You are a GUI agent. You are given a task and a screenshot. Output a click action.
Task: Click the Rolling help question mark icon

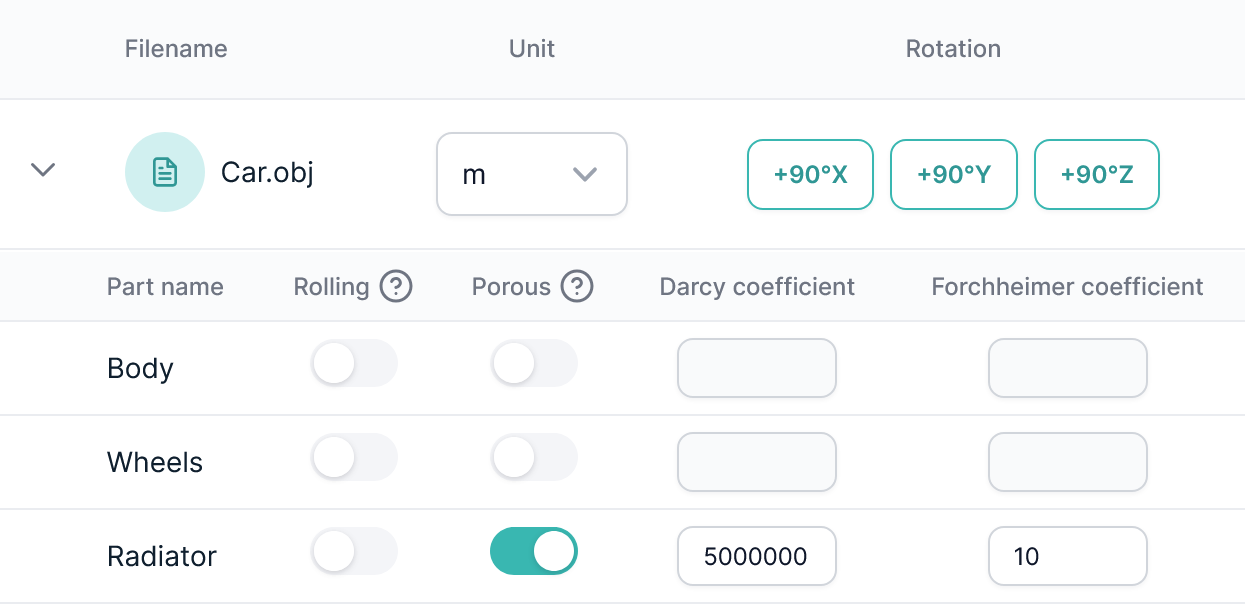point(396,287)
